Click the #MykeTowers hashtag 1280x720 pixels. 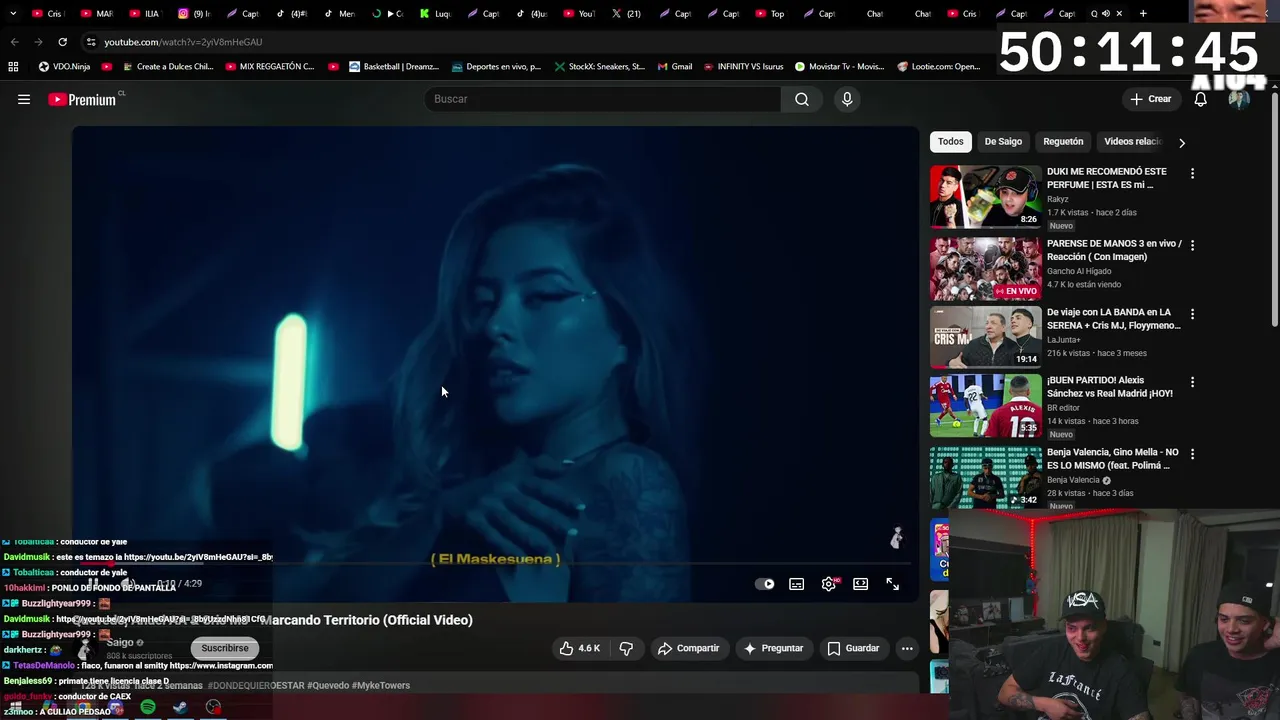pyautogui.click(x=381, y=685)
